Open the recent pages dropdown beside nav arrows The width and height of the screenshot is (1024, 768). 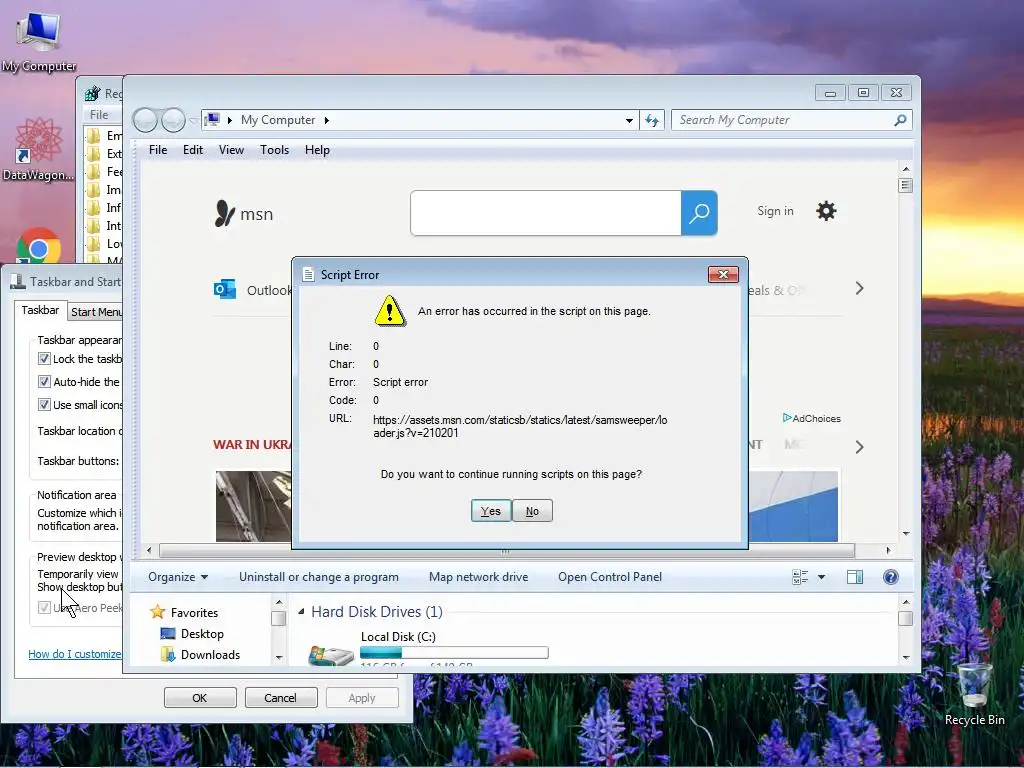point(193,120)
